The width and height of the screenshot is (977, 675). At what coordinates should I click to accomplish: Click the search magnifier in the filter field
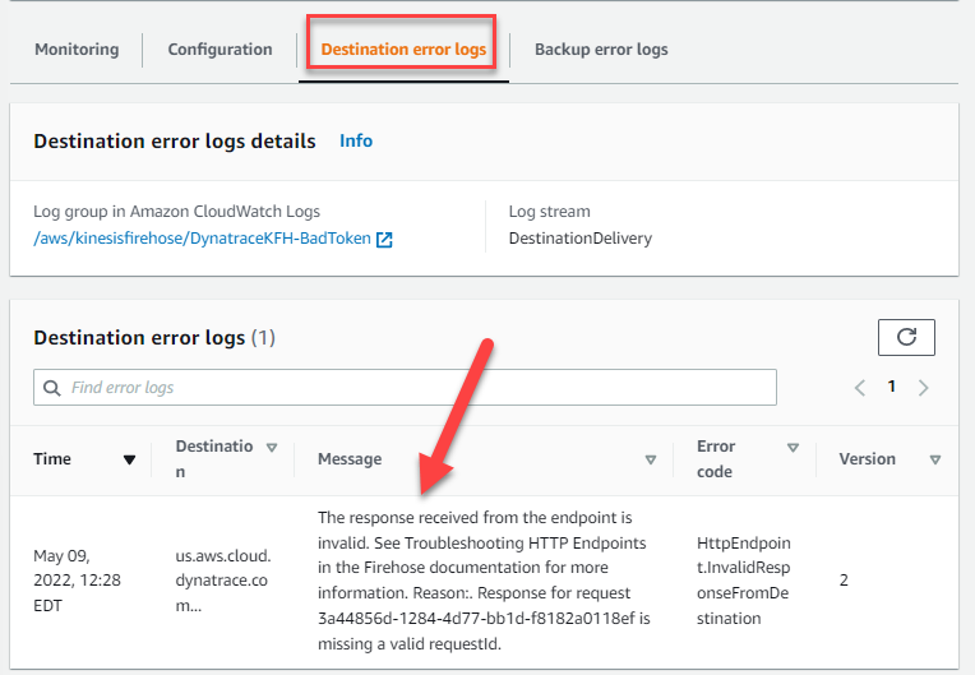point(53,386)
